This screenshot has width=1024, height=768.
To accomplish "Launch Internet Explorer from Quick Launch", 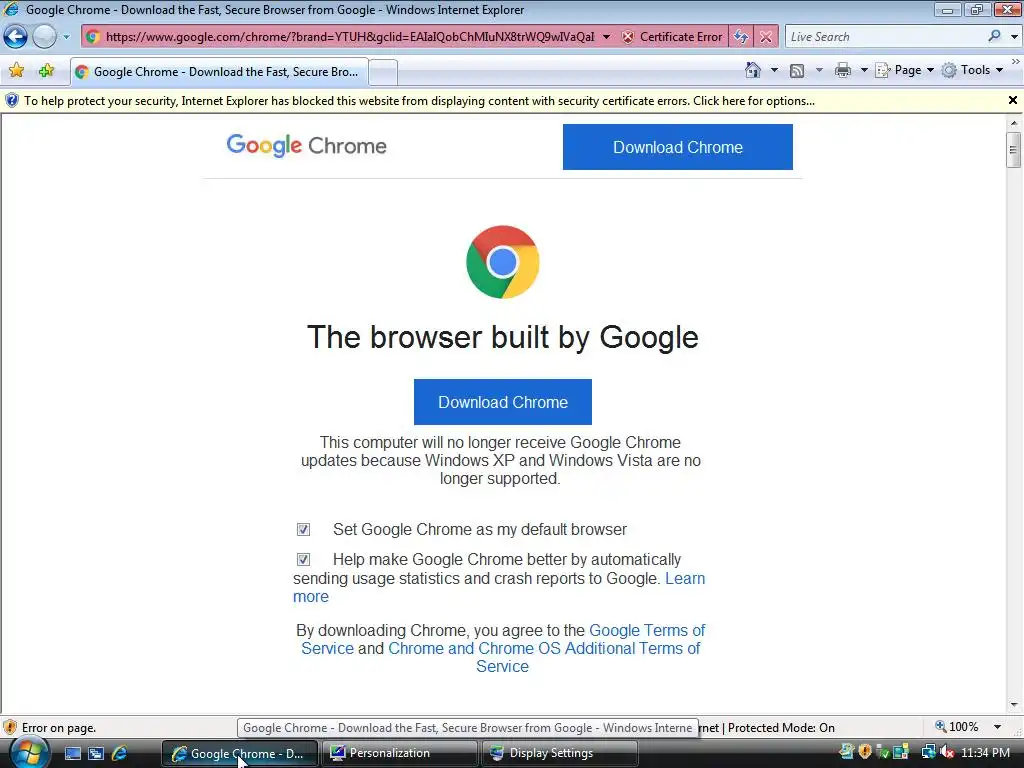I will pos(120,753).
